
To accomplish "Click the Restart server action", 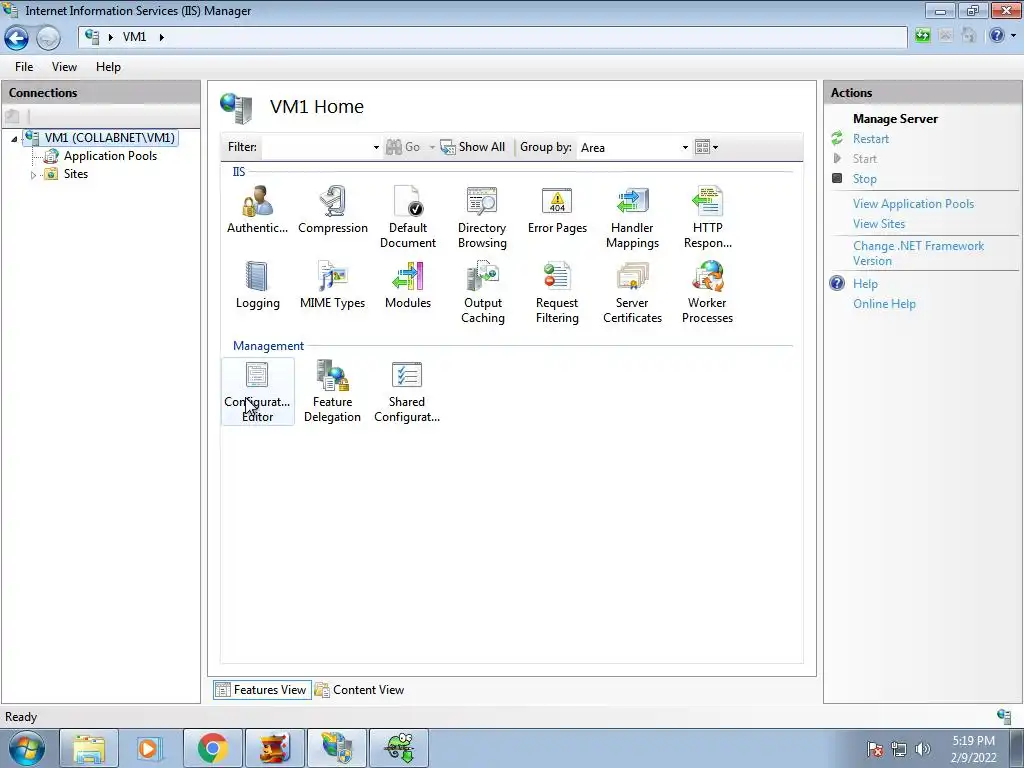I will pyautogui.click(x=871, y=138).
